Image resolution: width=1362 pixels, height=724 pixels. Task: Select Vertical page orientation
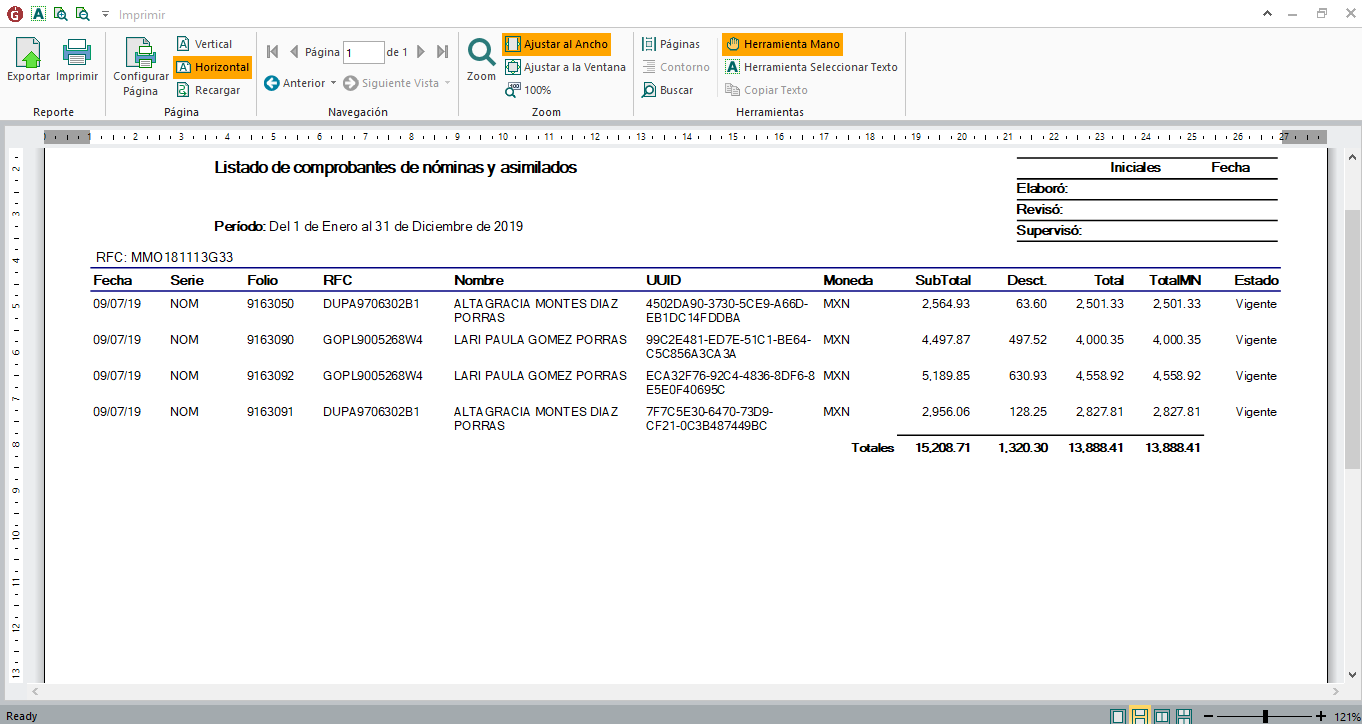point(204,44)
